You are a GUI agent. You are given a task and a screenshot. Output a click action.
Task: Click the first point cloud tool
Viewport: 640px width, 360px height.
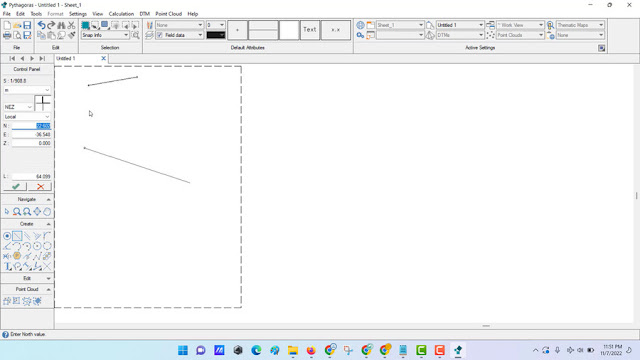(x=7, y=301)
